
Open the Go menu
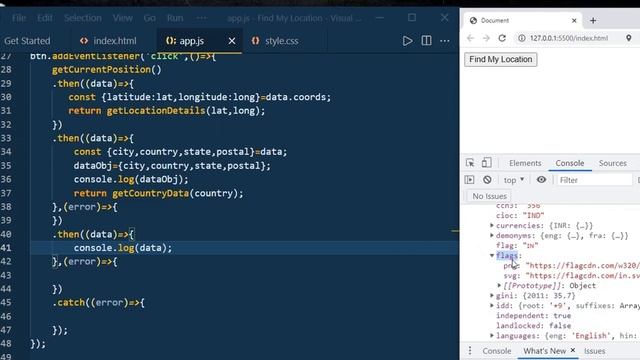point(149,18)
